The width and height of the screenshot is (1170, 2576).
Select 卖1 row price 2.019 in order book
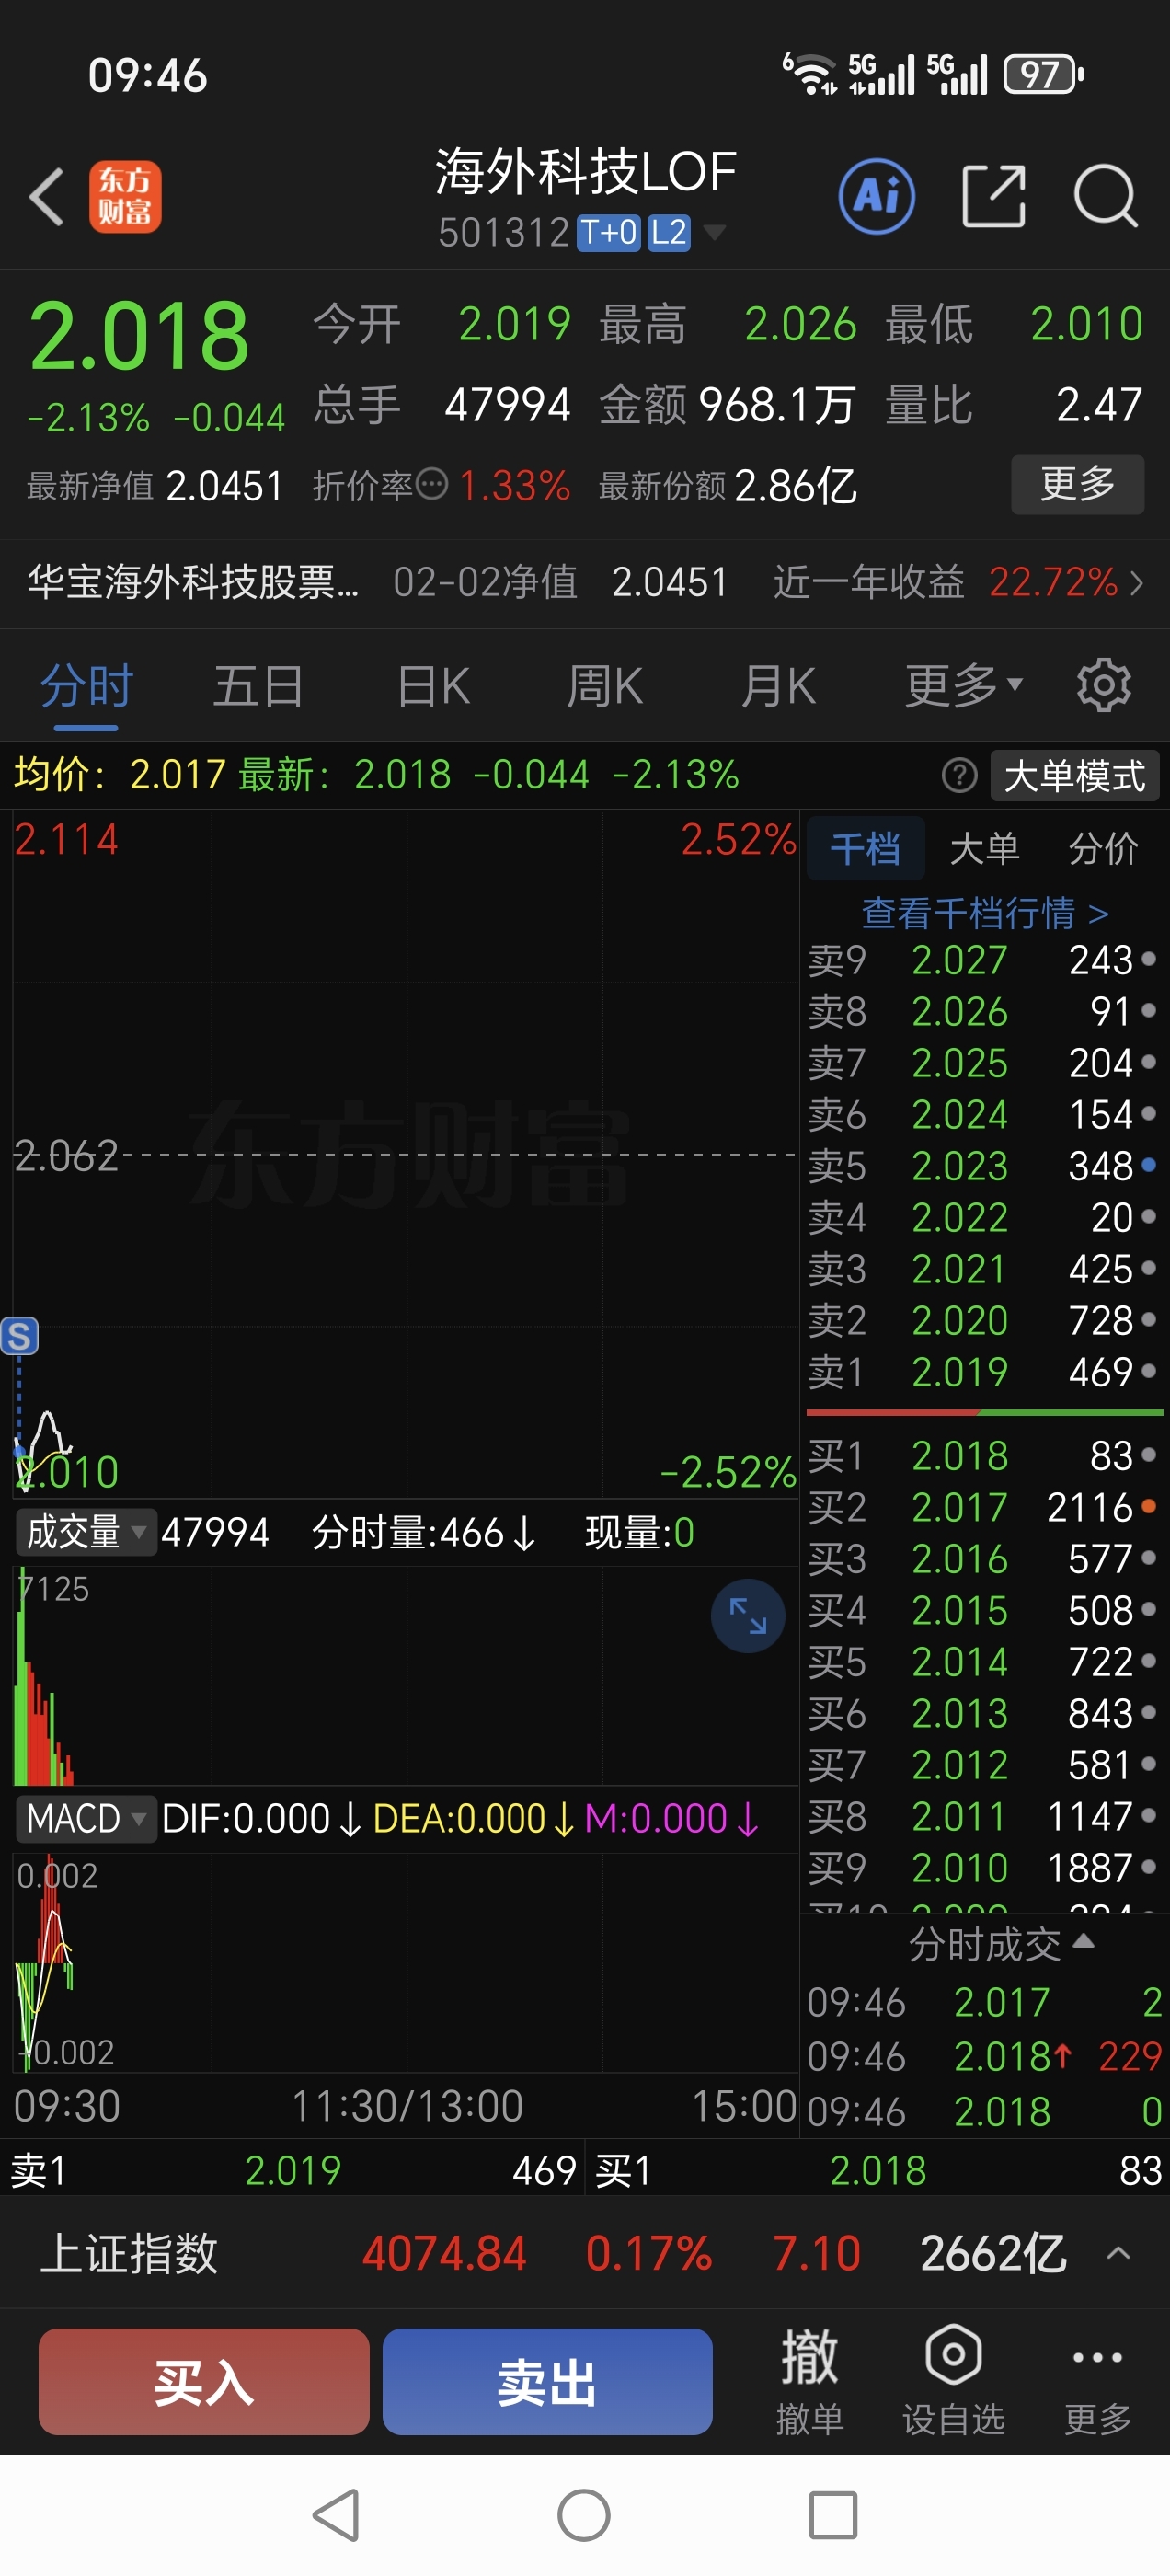click(x=983, y=1372)
